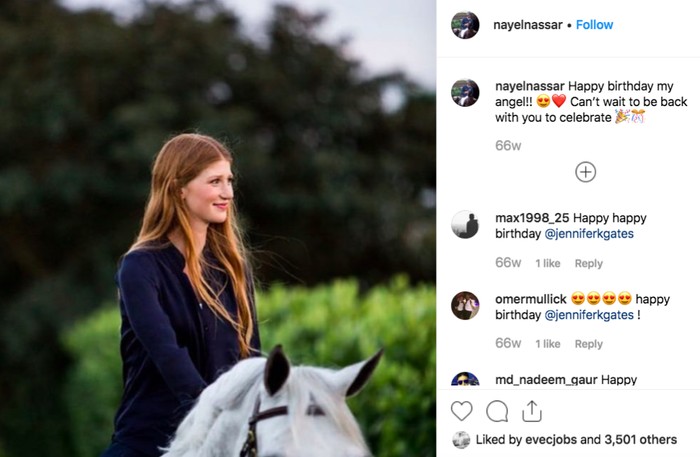View likes on max1998_25's comment
The width and height of the screenshot is (700, 457).
click(x=547, y=263)
